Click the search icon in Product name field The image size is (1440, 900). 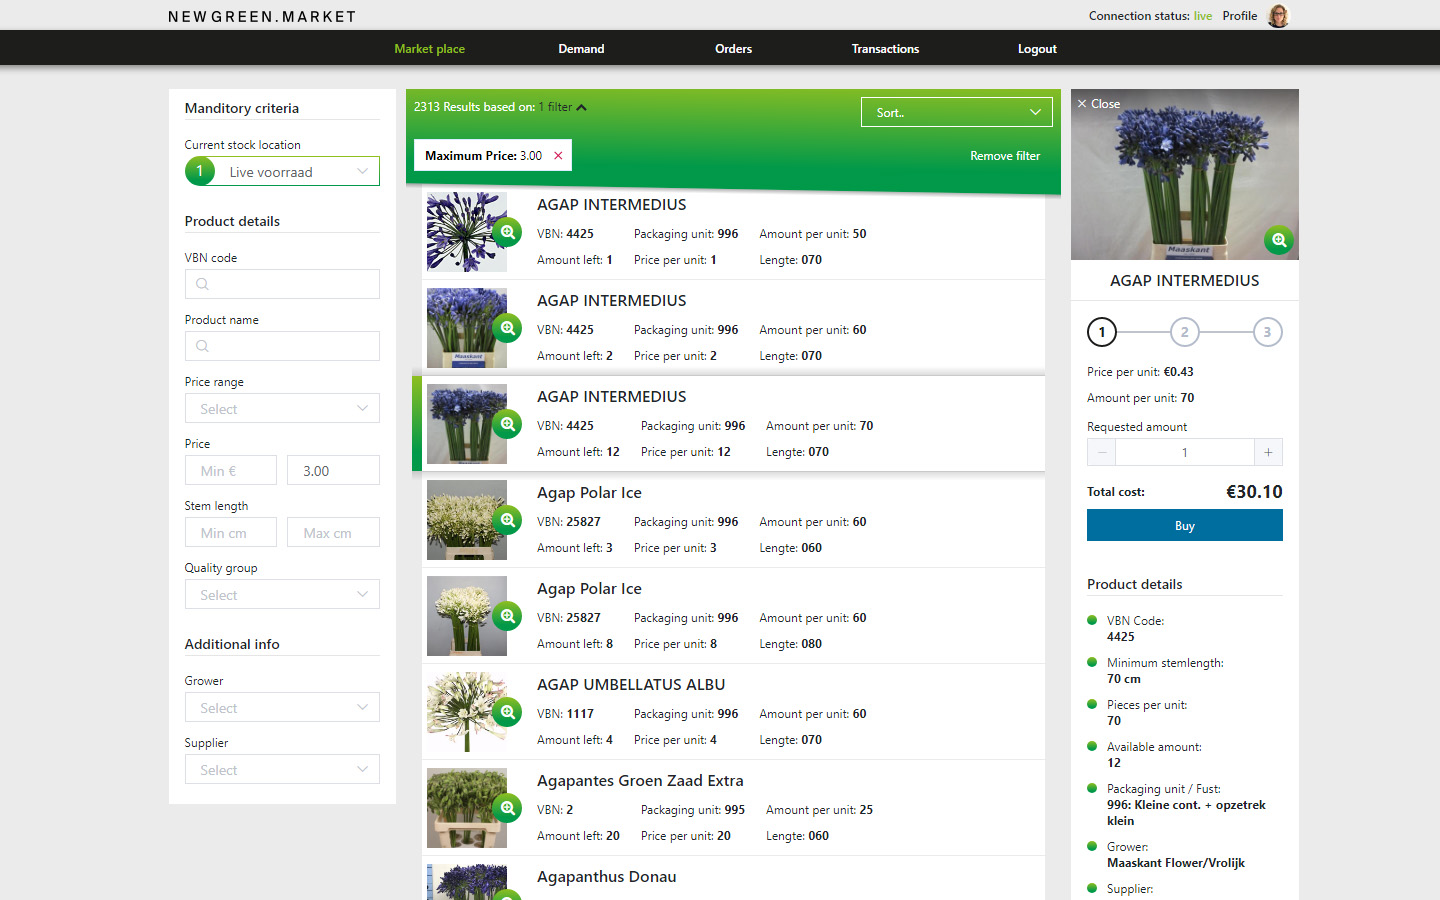pos(202,346)
